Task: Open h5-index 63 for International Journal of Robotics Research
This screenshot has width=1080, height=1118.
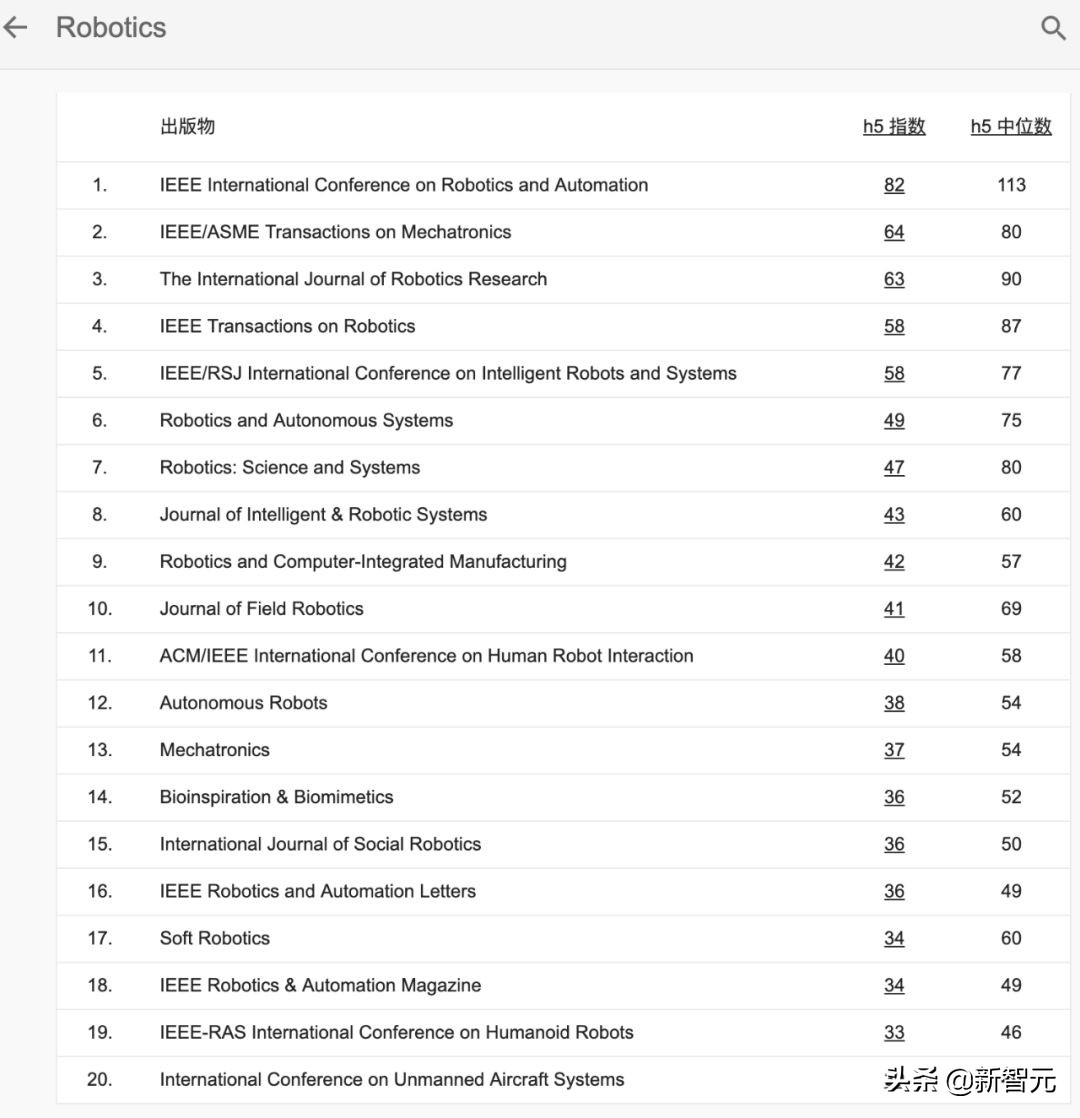Action: coord(894,279)
